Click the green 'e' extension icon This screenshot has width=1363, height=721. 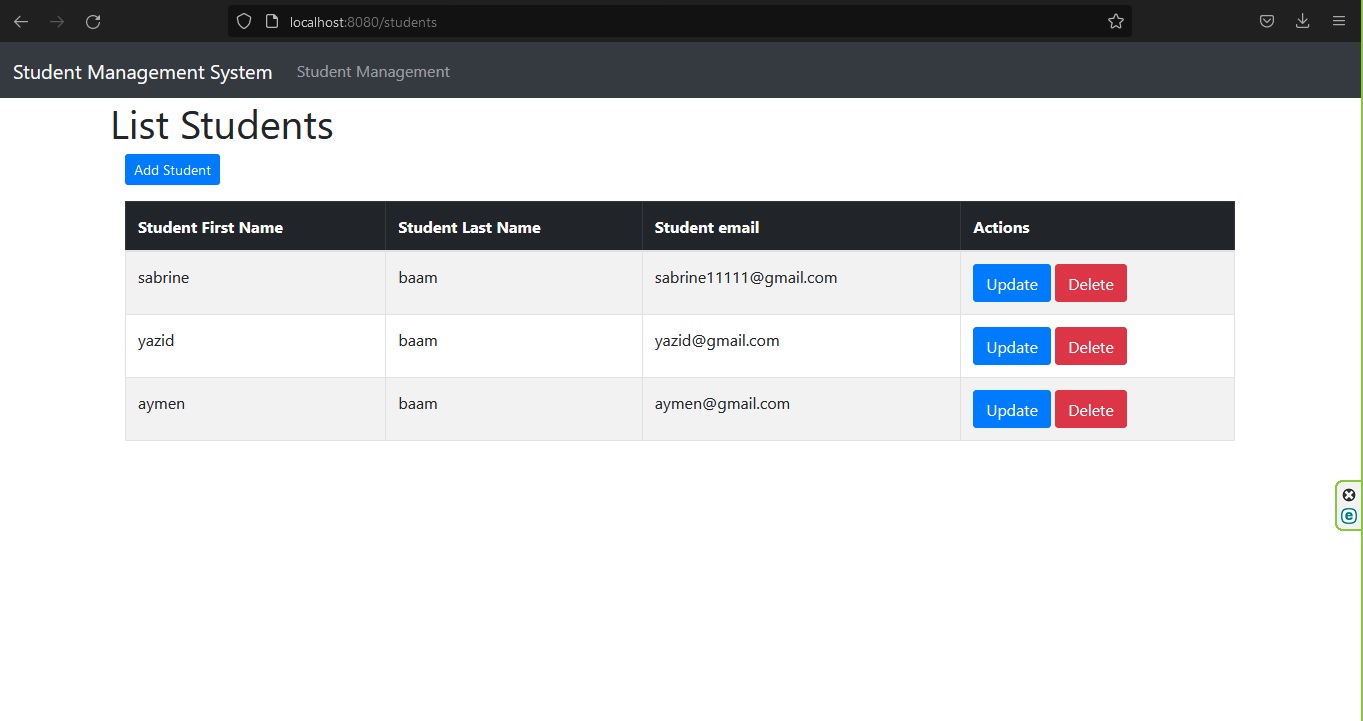click(x=1349, y=516)
